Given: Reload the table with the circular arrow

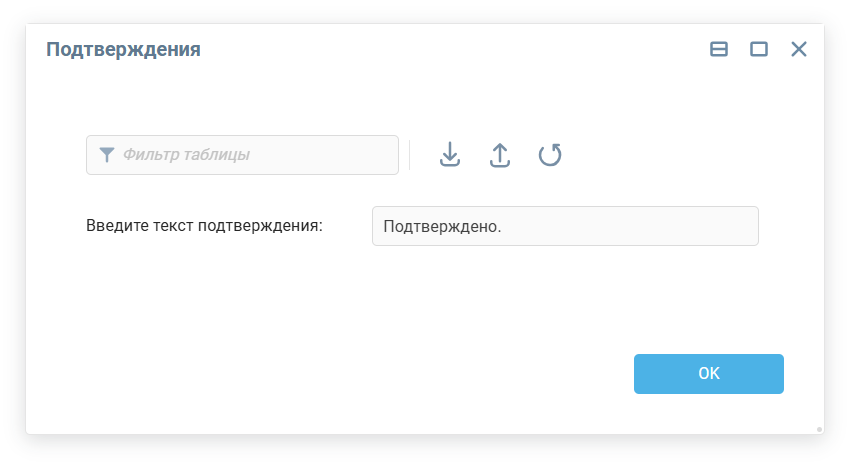Looking at the screenshot, I should (550, 155).
